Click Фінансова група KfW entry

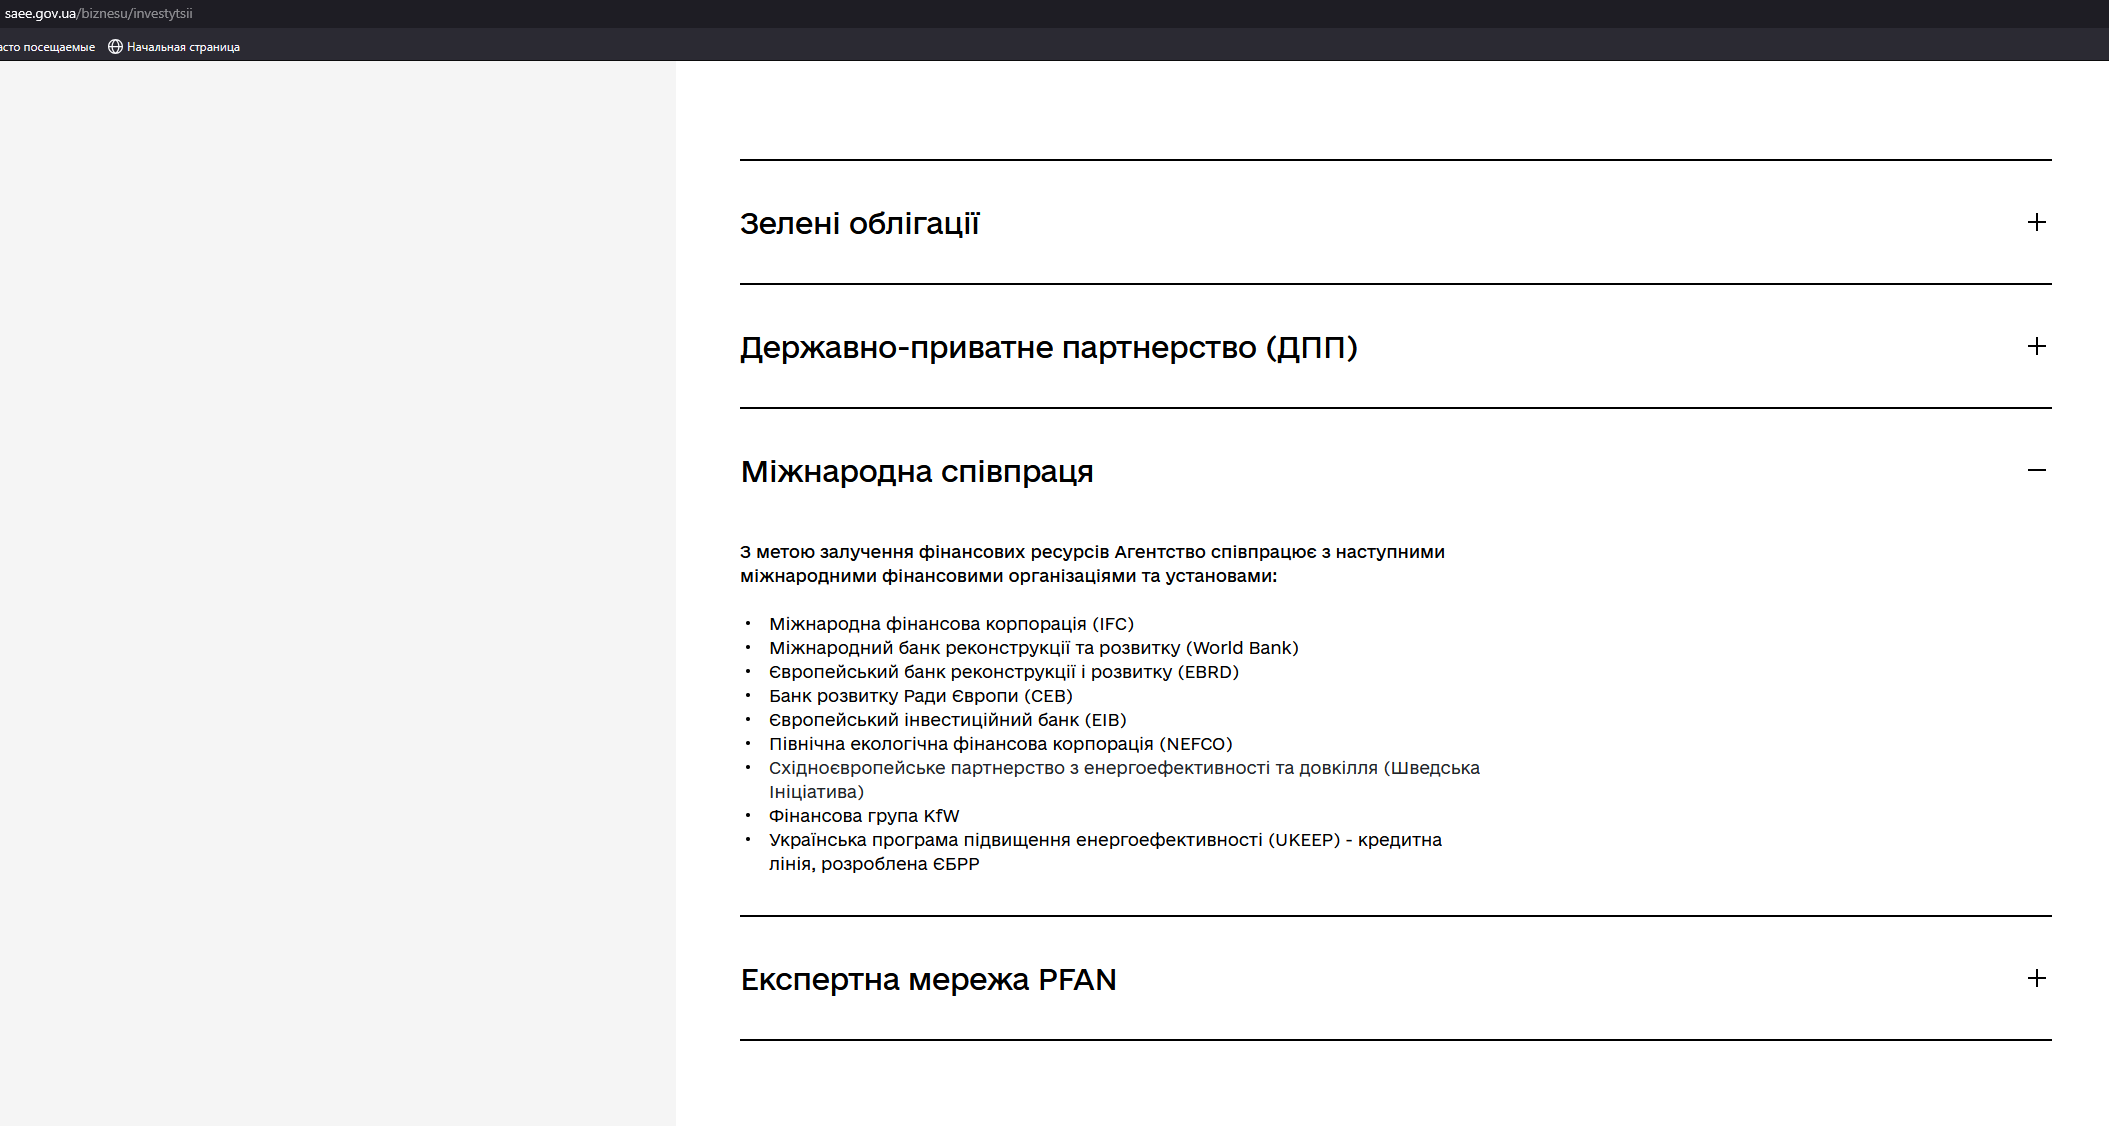point(863,816)
